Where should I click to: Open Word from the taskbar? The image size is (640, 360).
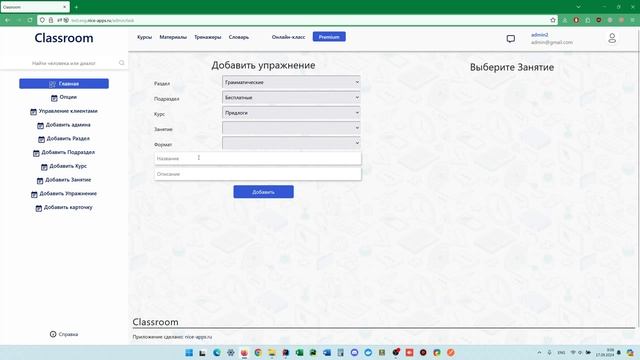(327, 353)
